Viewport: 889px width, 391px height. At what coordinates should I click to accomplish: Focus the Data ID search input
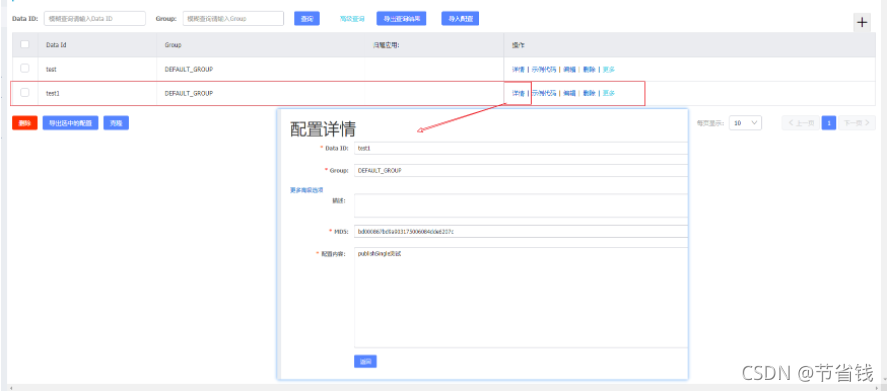tap(95, 19)
